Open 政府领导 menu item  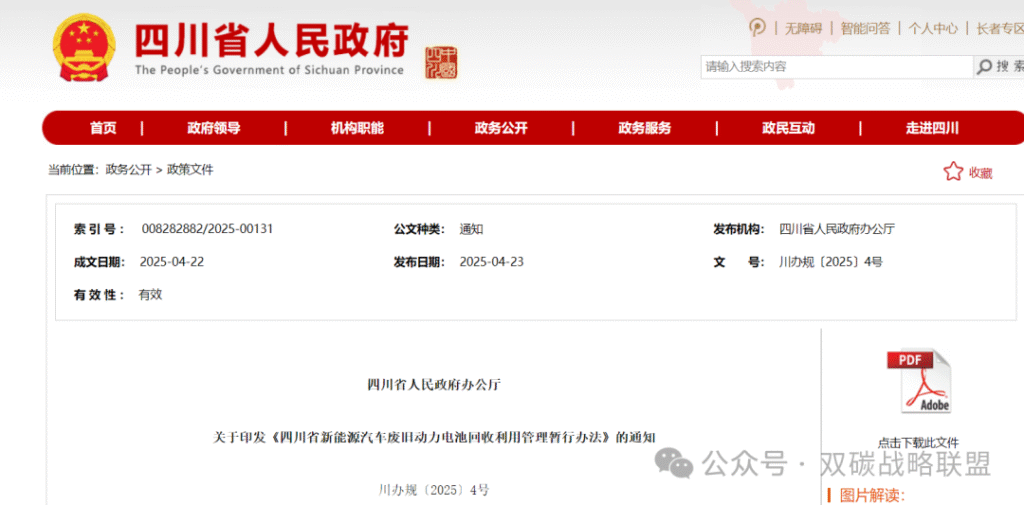(214, 128)
